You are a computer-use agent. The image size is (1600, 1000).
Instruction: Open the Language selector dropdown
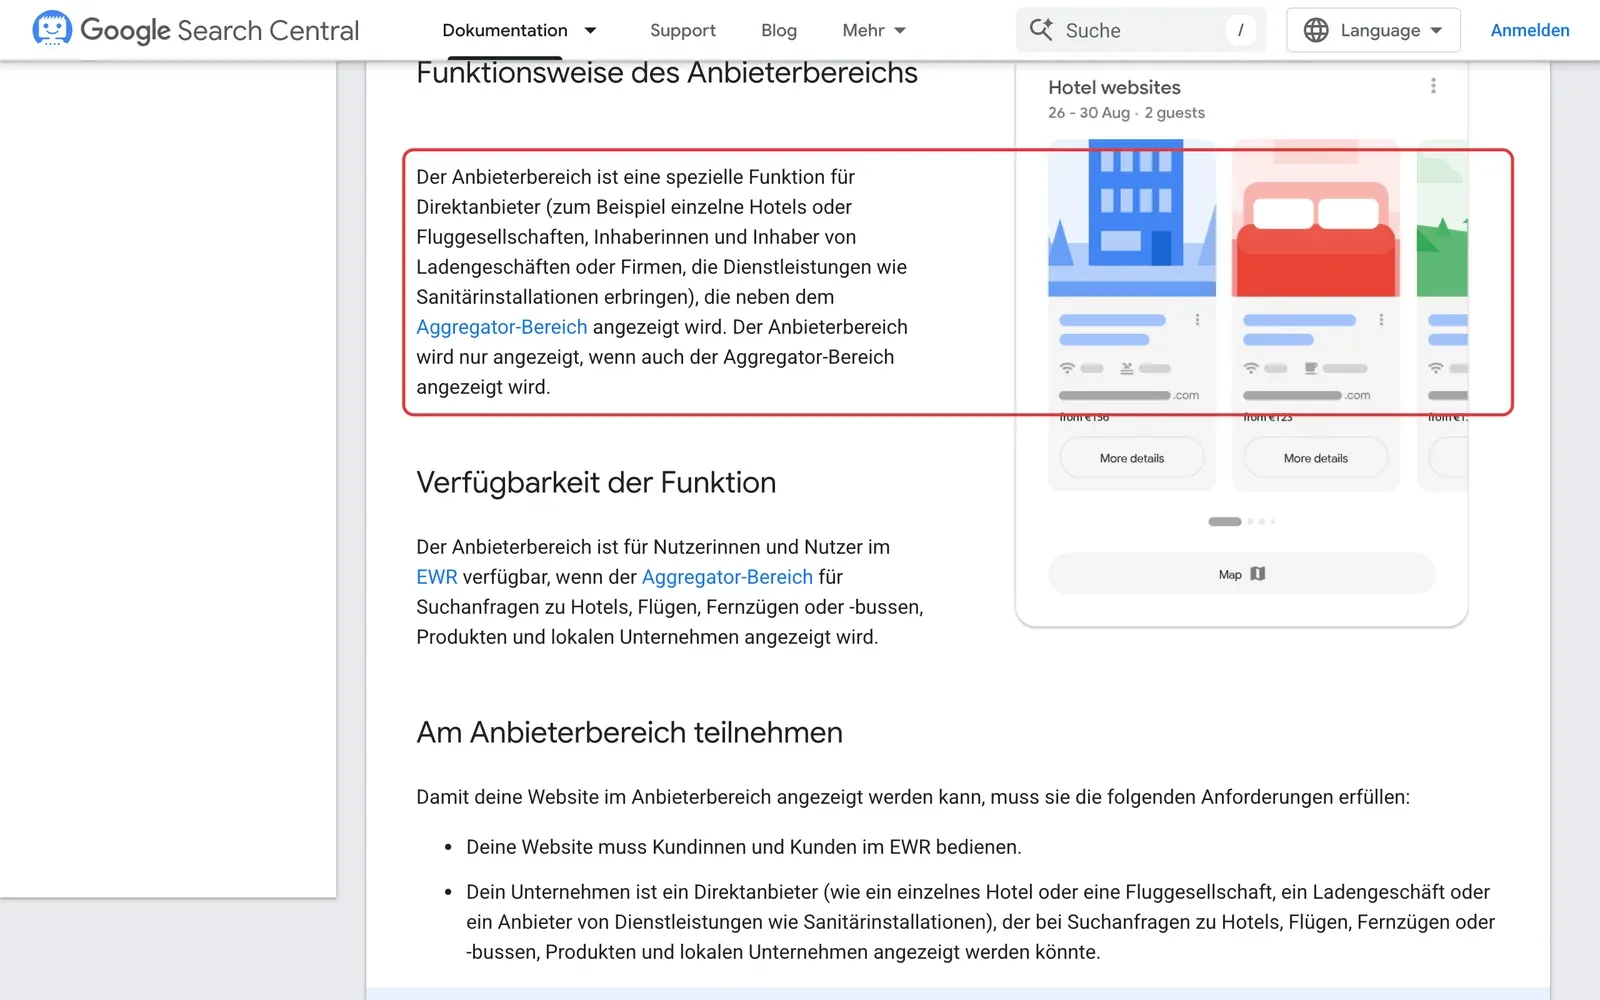(x=1373, y=30)
